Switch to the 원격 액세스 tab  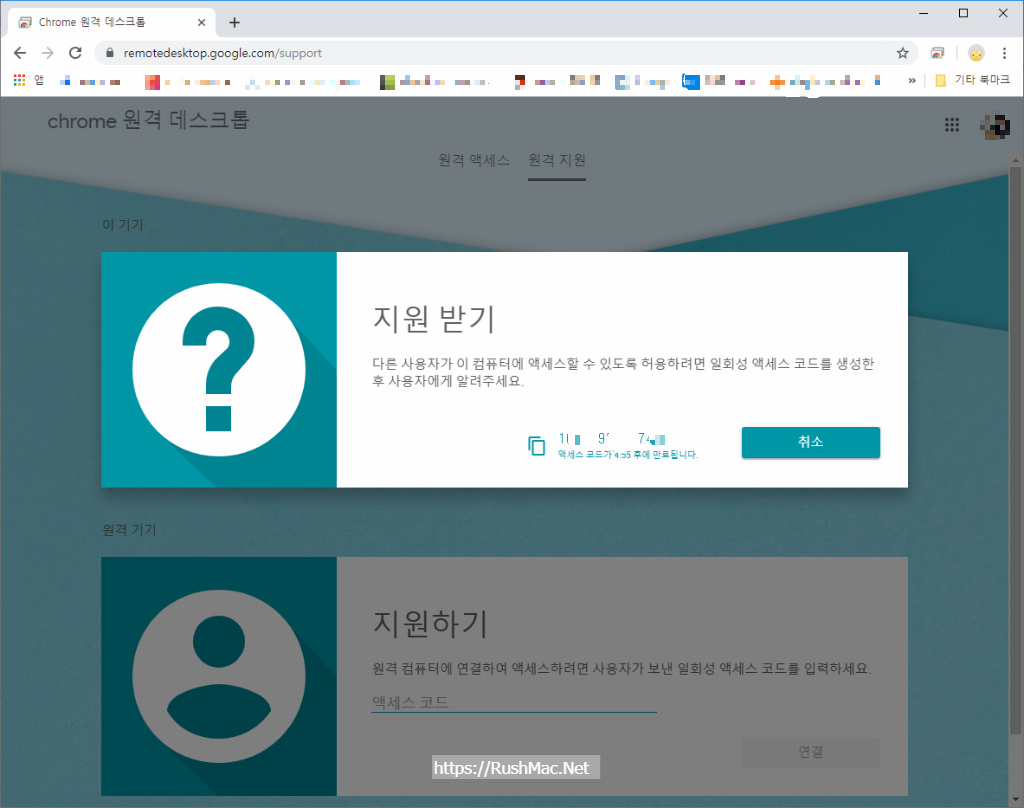tap(474, 160)
